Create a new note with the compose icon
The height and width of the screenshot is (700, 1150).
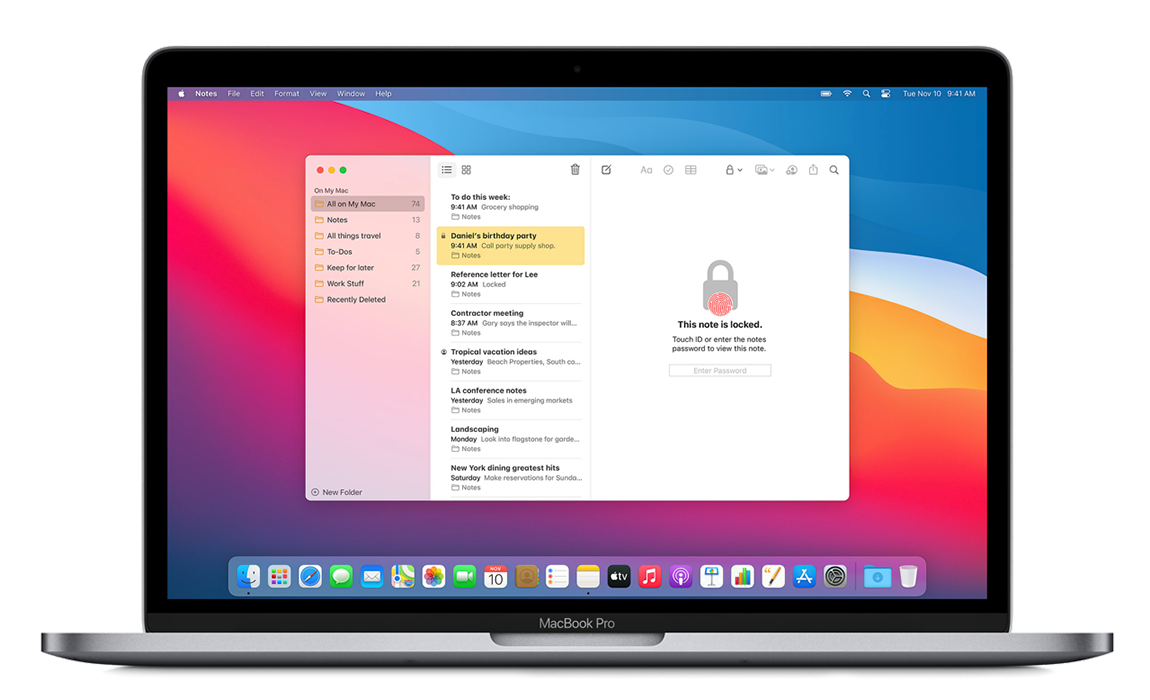[607, 170]
